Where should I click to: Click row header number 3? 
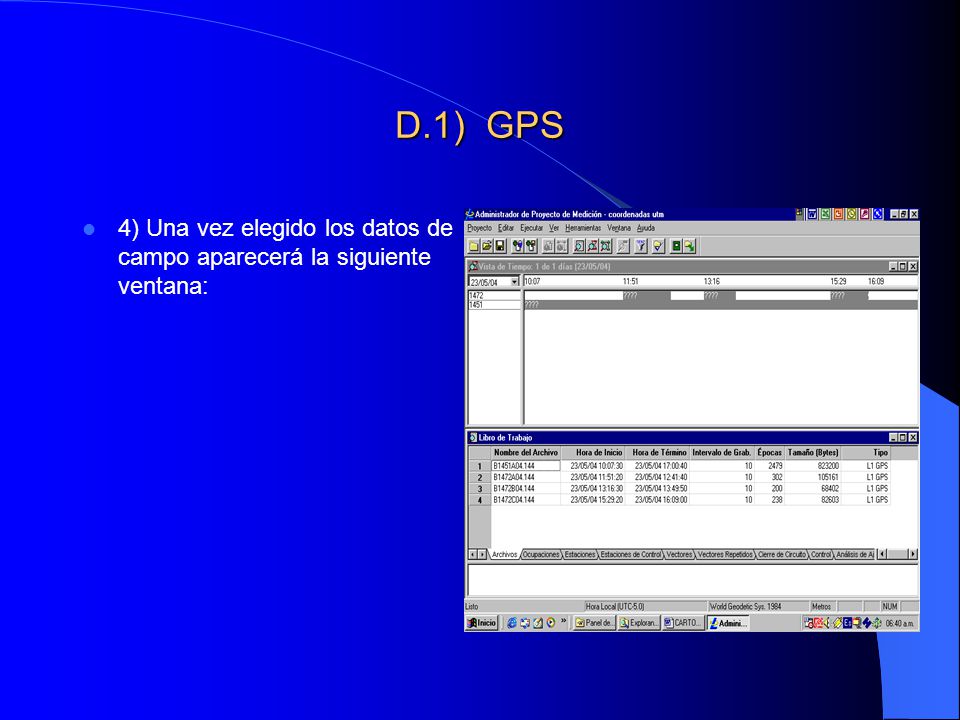click(x=479, y=489)
